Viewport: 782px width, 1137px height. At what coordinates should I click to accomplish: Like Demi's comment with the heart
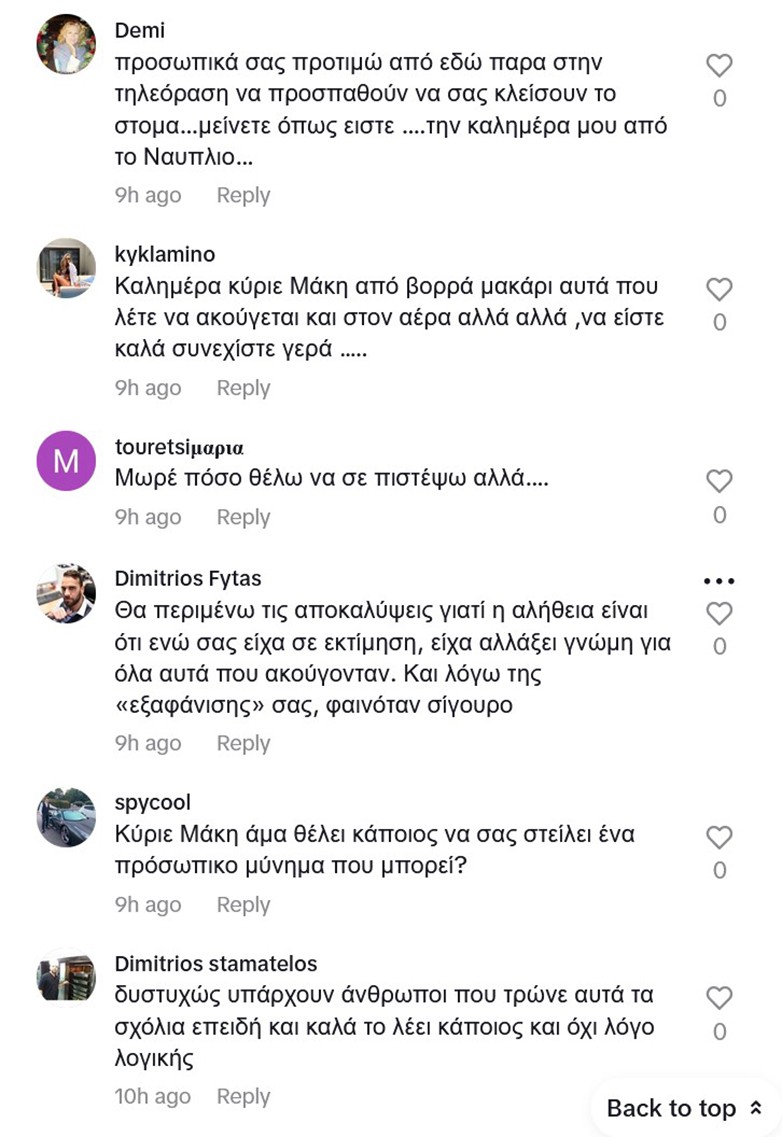(x=719, y=66)
